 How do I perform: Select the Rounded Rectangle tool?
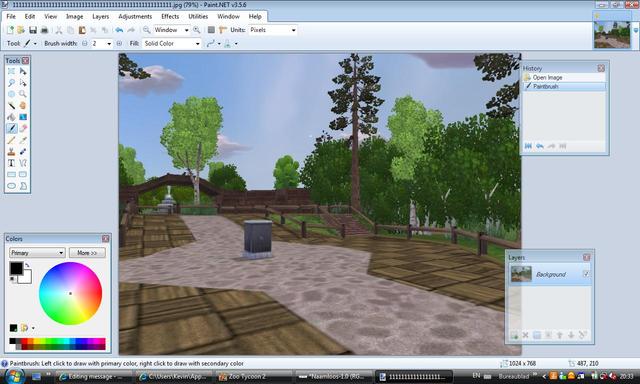click(x=23, y=175)
